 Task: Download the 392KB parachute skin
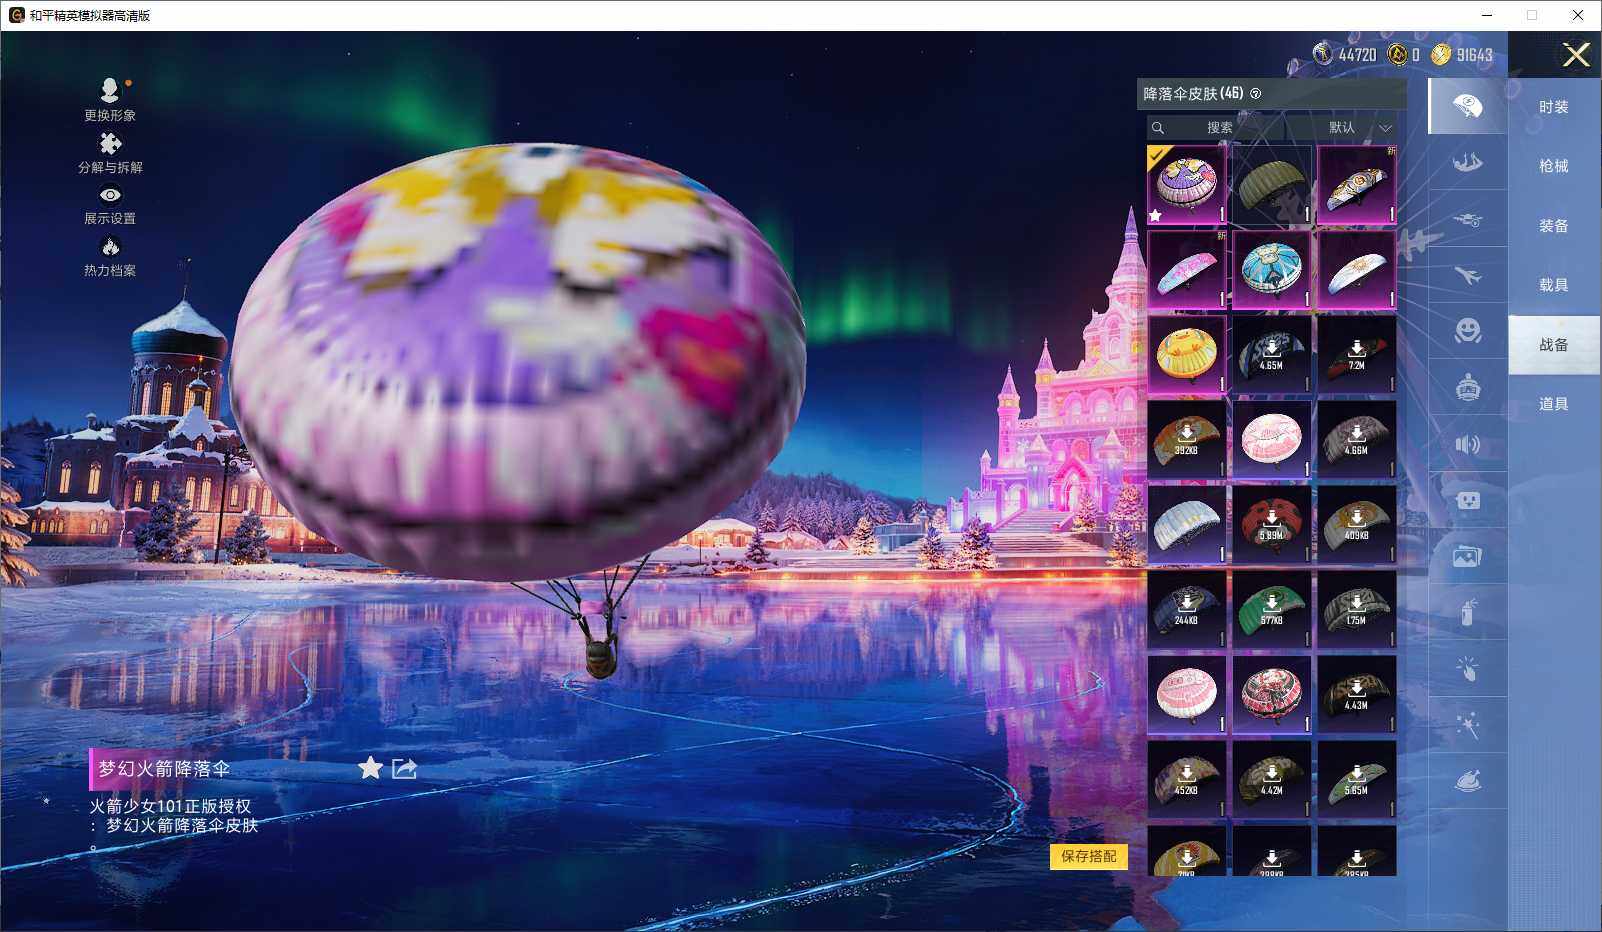(x=1186, y=439)
